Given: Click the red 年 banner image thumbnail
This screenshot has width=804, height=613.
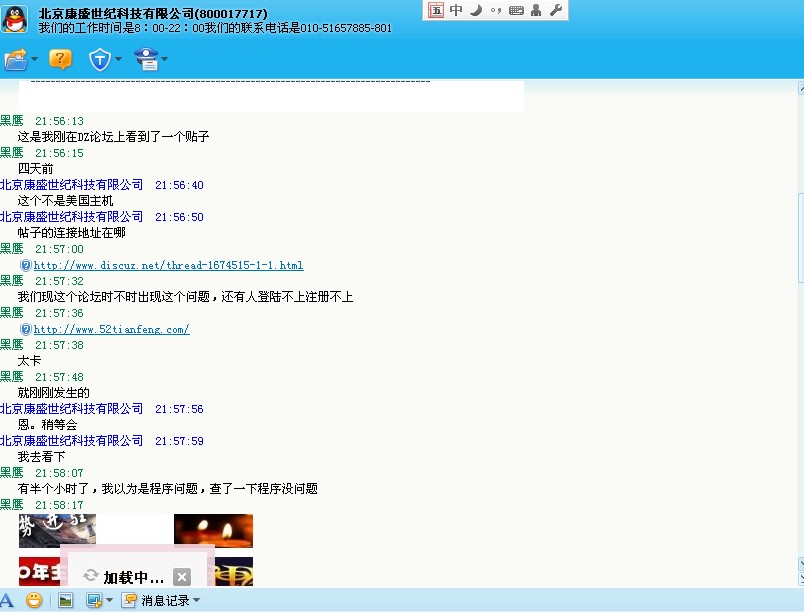Looking at the screenshot, I should pos(39,571).
